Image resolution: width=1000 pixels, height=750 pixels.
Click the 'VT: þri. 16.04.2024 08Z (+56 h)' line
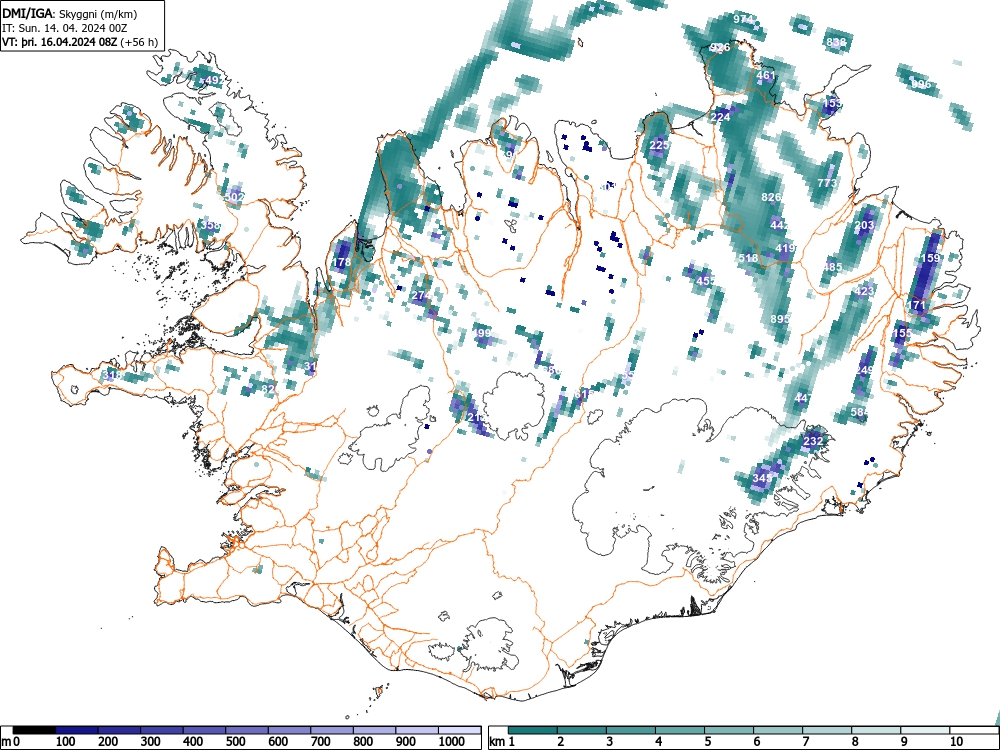click(80, 42)
